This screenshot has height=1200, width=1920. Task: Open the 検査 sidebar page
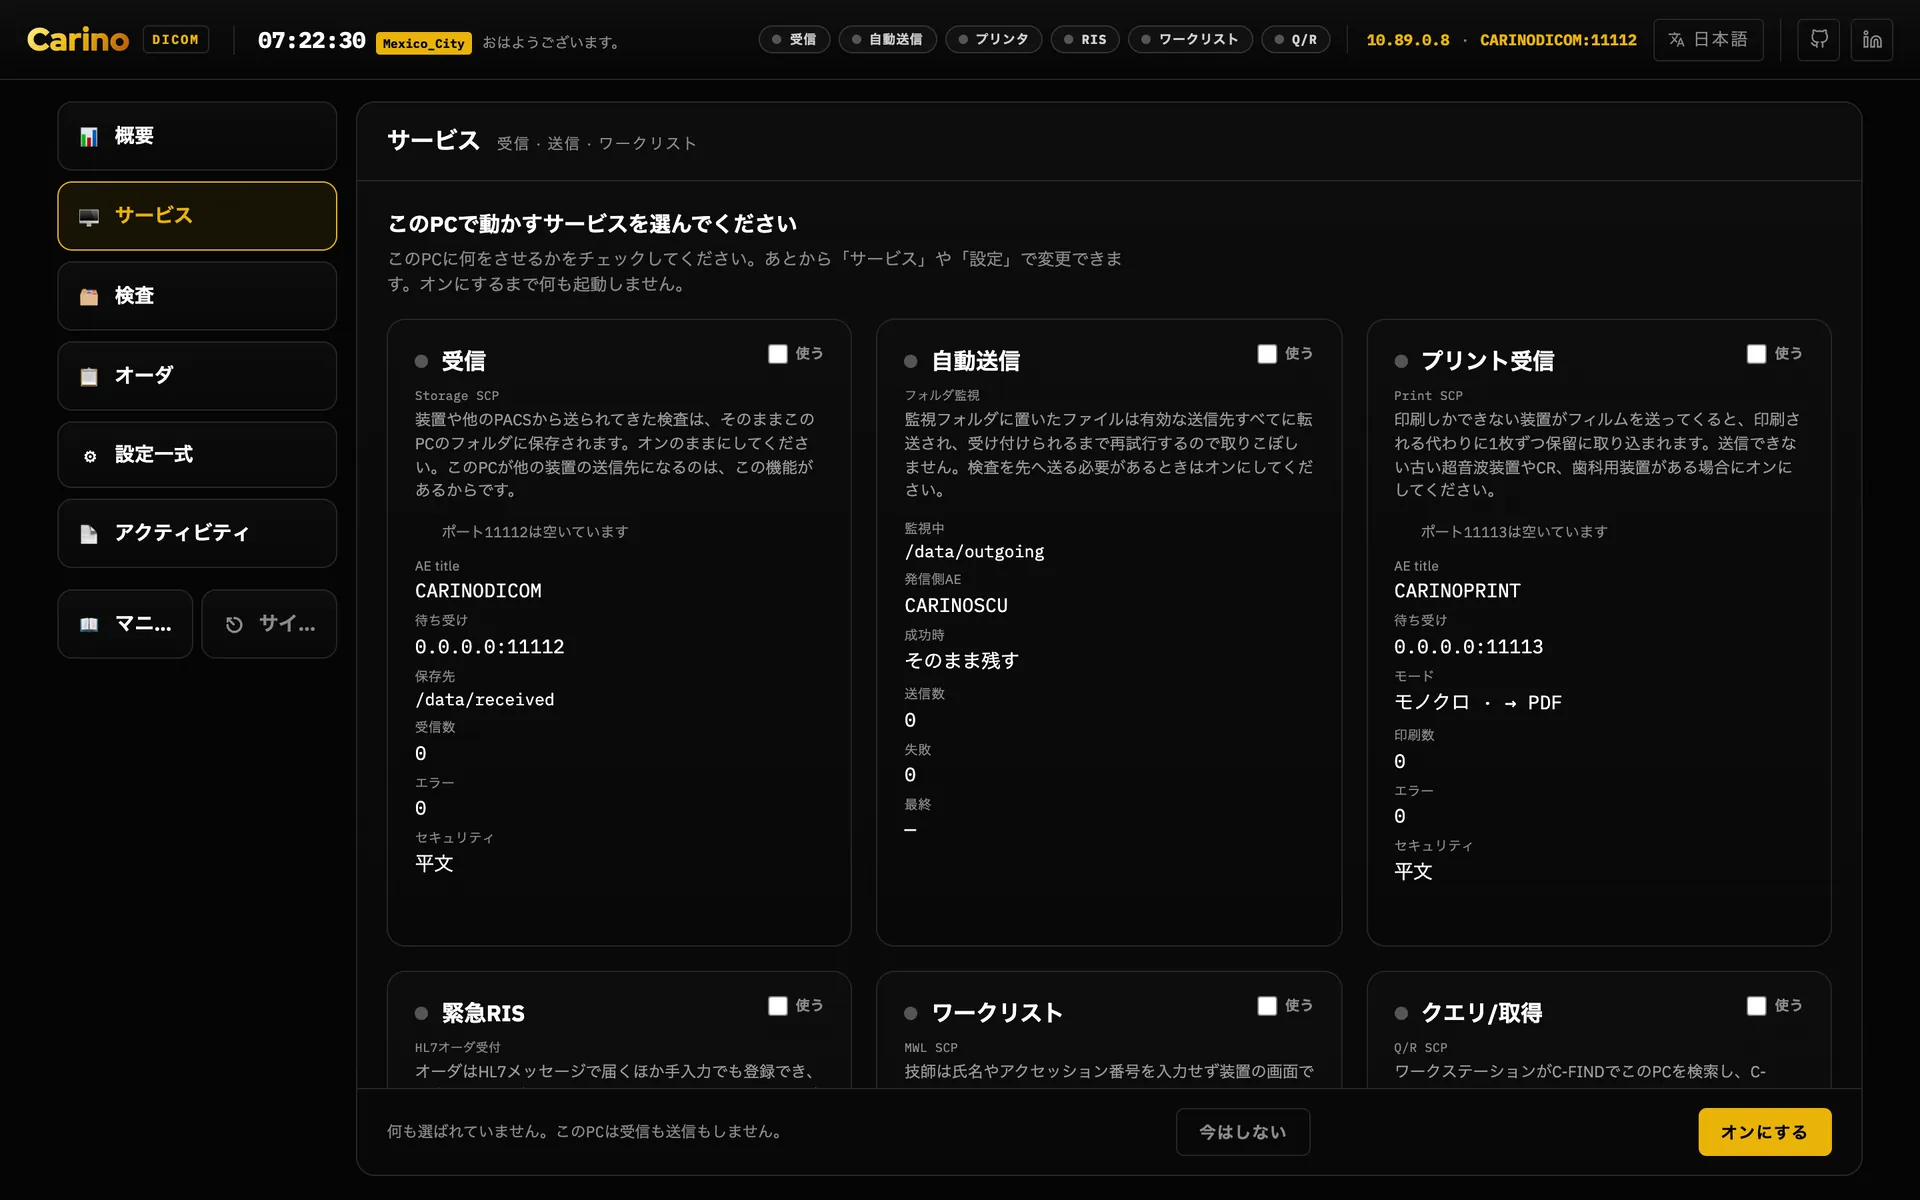click(x=197, y=296)
